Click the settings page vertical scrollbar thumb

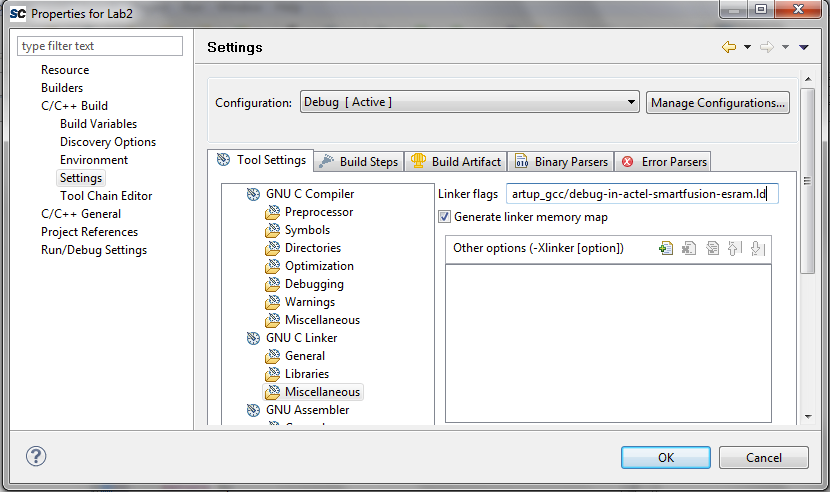pyautogui.click(x=807, y=181)
